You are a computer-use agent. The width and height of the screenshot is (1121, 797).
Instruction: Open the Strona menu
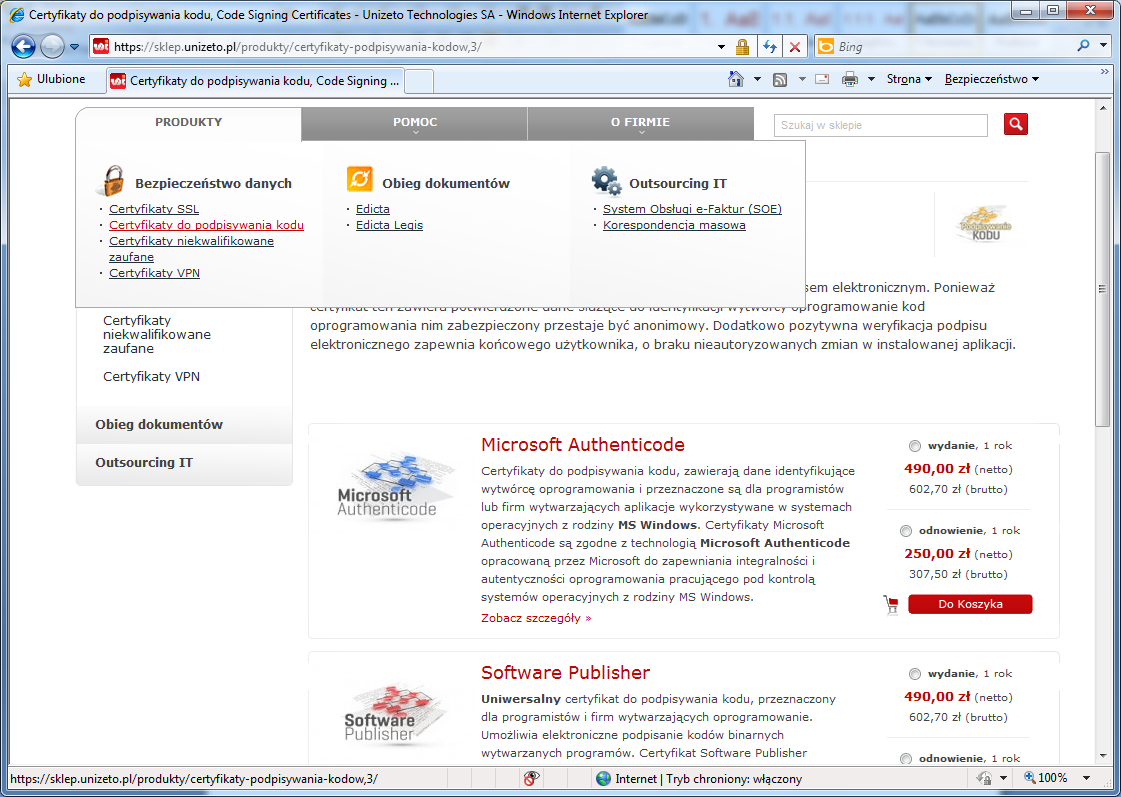point(909,79)
